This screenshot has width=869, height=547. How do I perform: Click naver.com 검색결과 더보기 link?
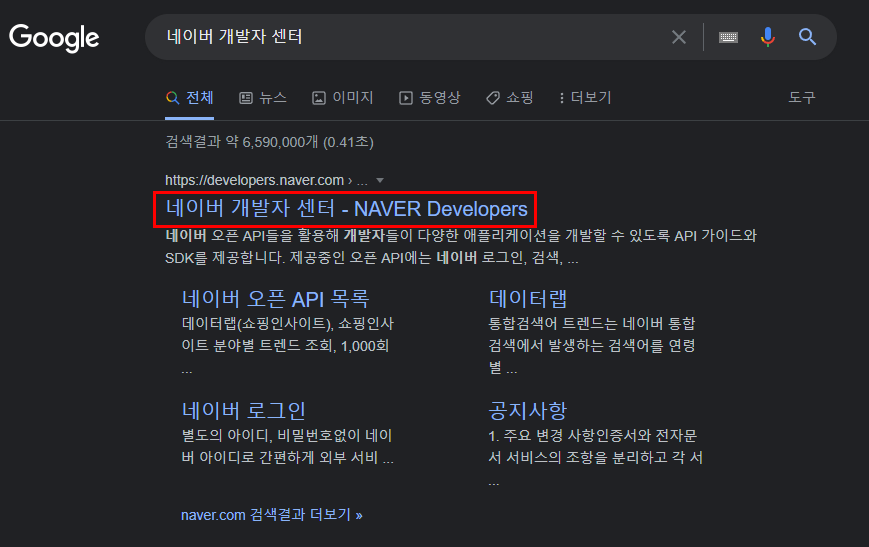tap(272, 515)
